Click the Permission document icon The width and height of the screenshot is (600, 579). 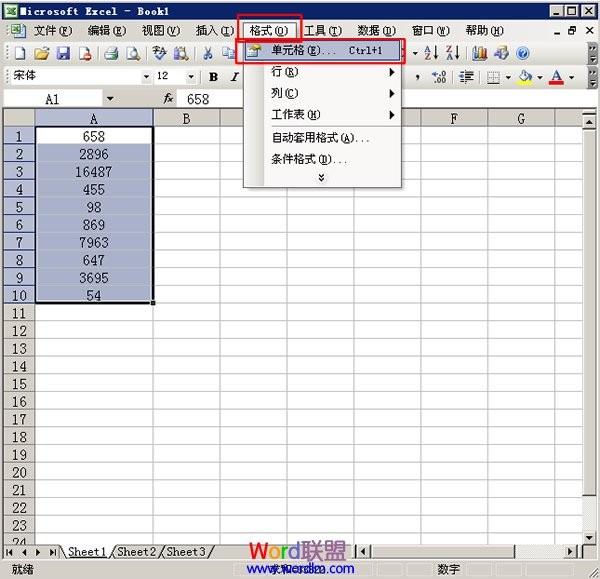tap(85, 53)
